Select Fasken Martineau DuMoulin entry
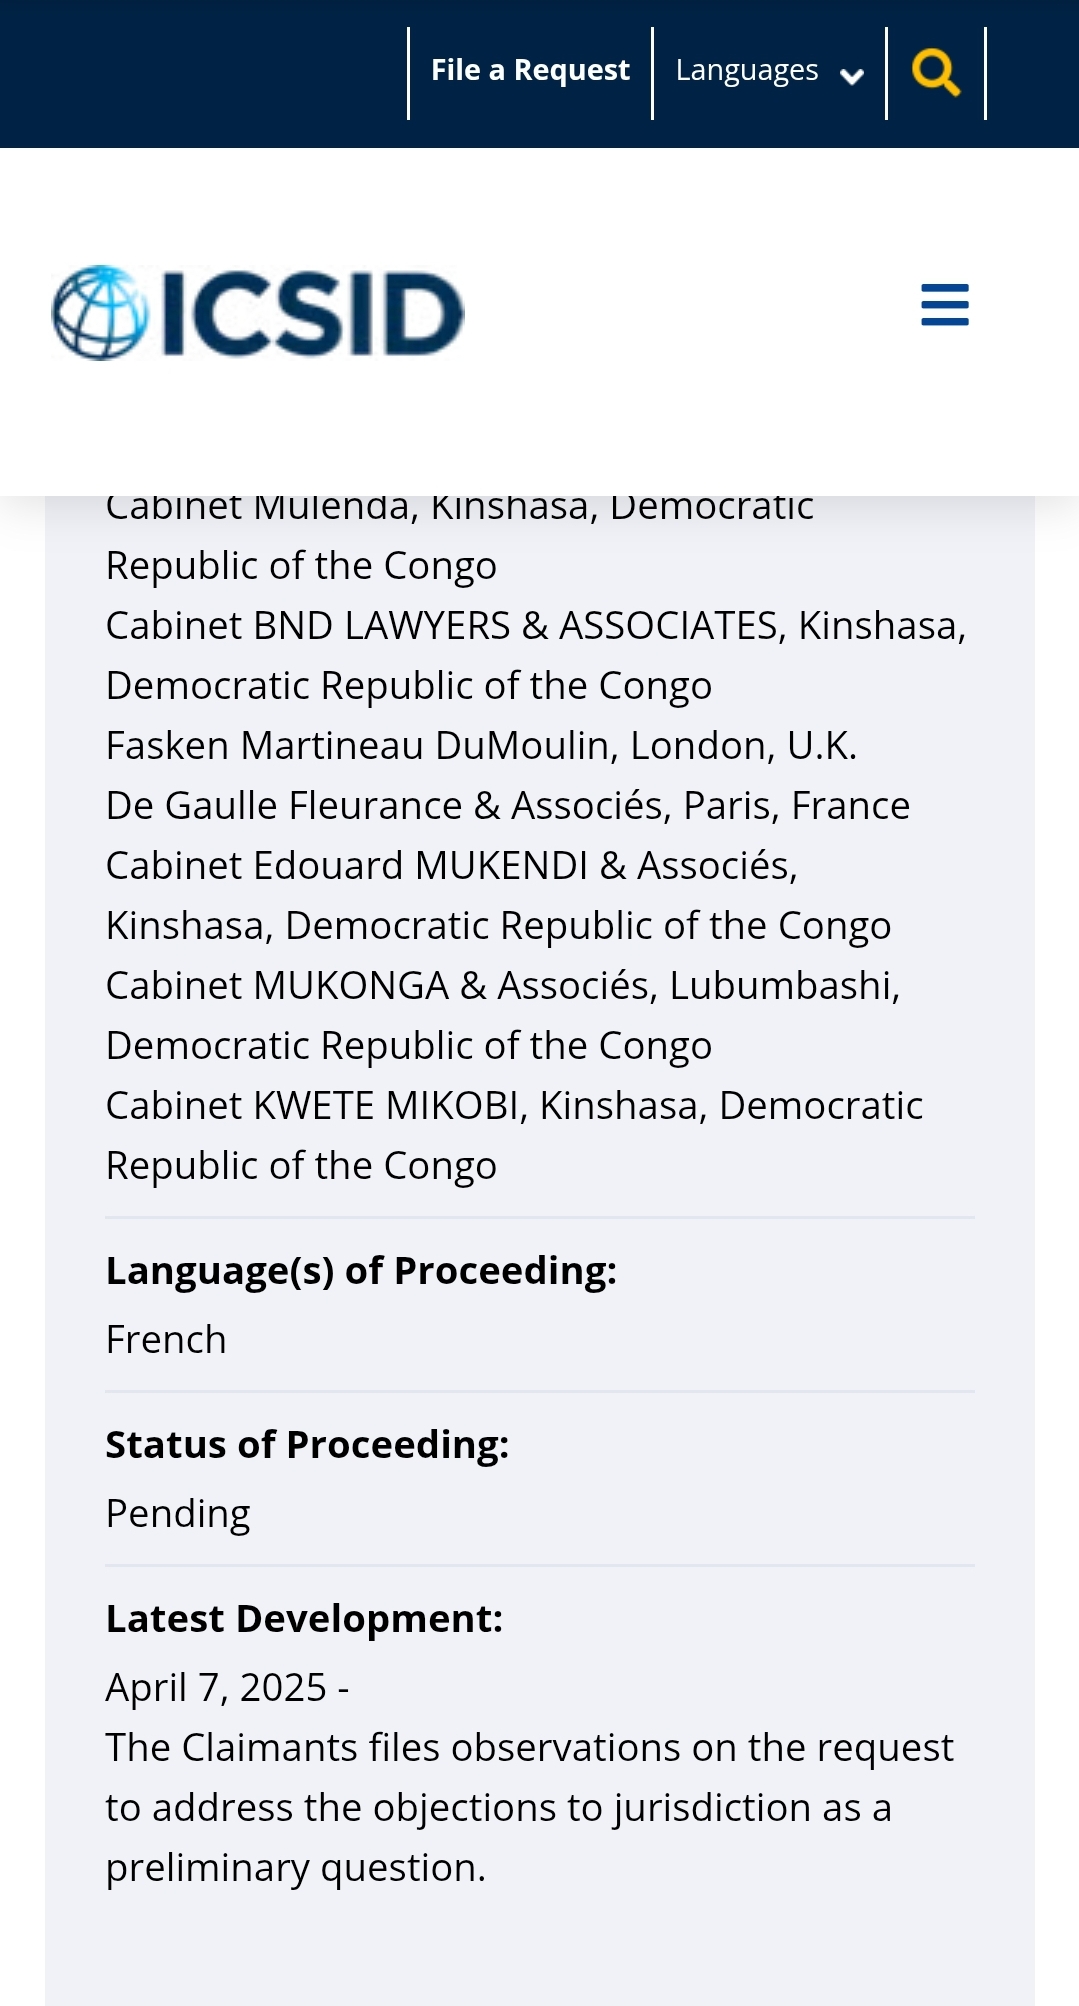Viewport: 1079px width, 2006px height. [481, 746]
